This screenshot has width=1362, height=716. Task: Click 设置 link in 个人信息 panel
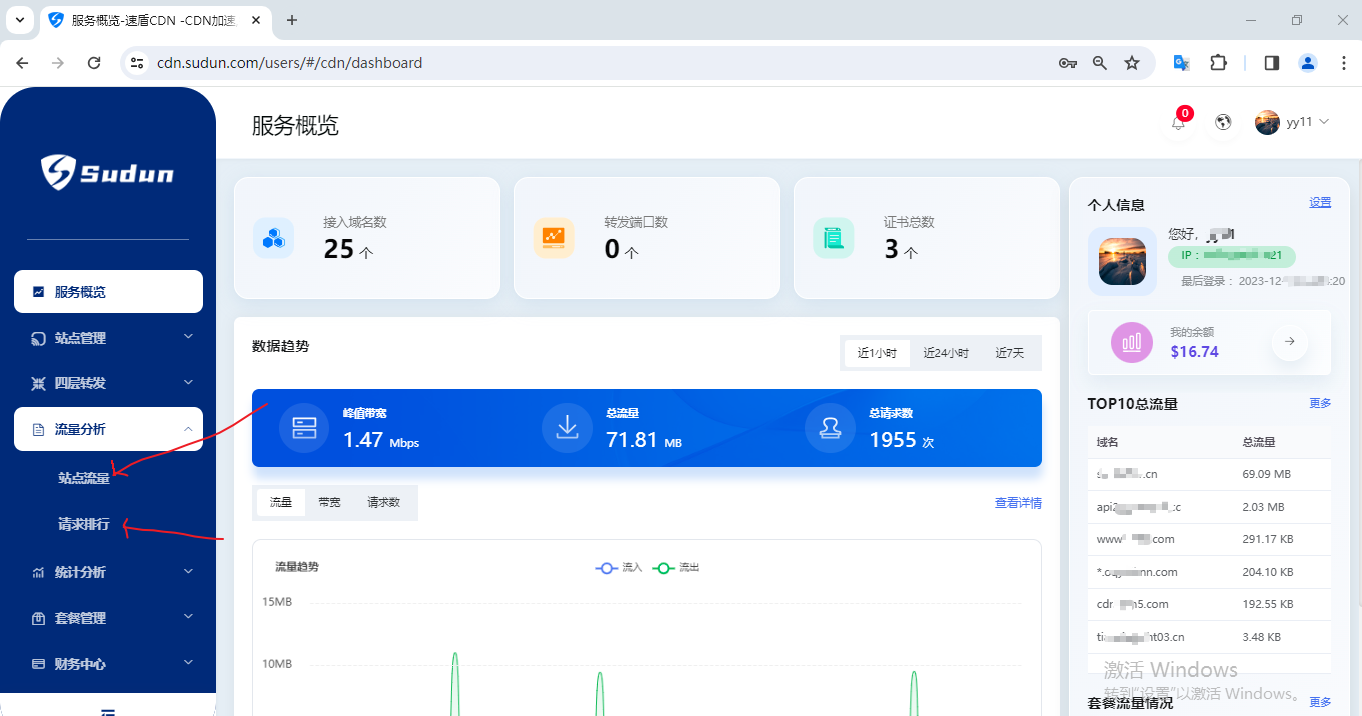pos(1320,202)
